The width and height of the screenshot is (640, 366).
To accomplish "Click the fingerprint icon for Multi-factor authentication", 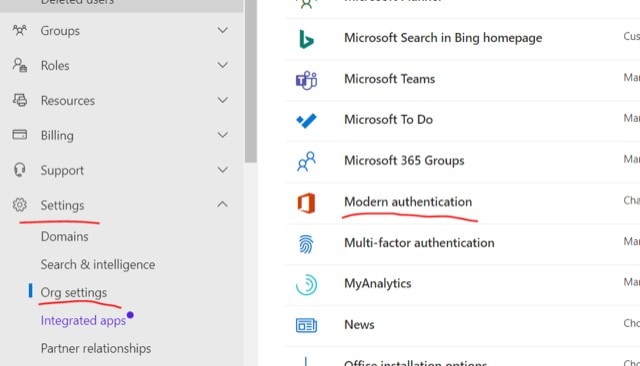I will point(306,244).
